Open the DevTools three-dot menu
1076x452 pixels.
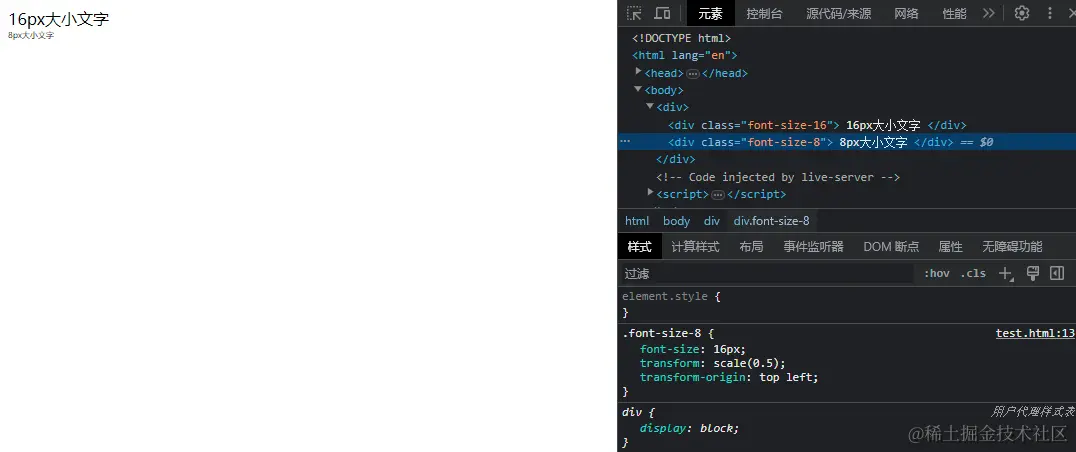point(1049,13)
